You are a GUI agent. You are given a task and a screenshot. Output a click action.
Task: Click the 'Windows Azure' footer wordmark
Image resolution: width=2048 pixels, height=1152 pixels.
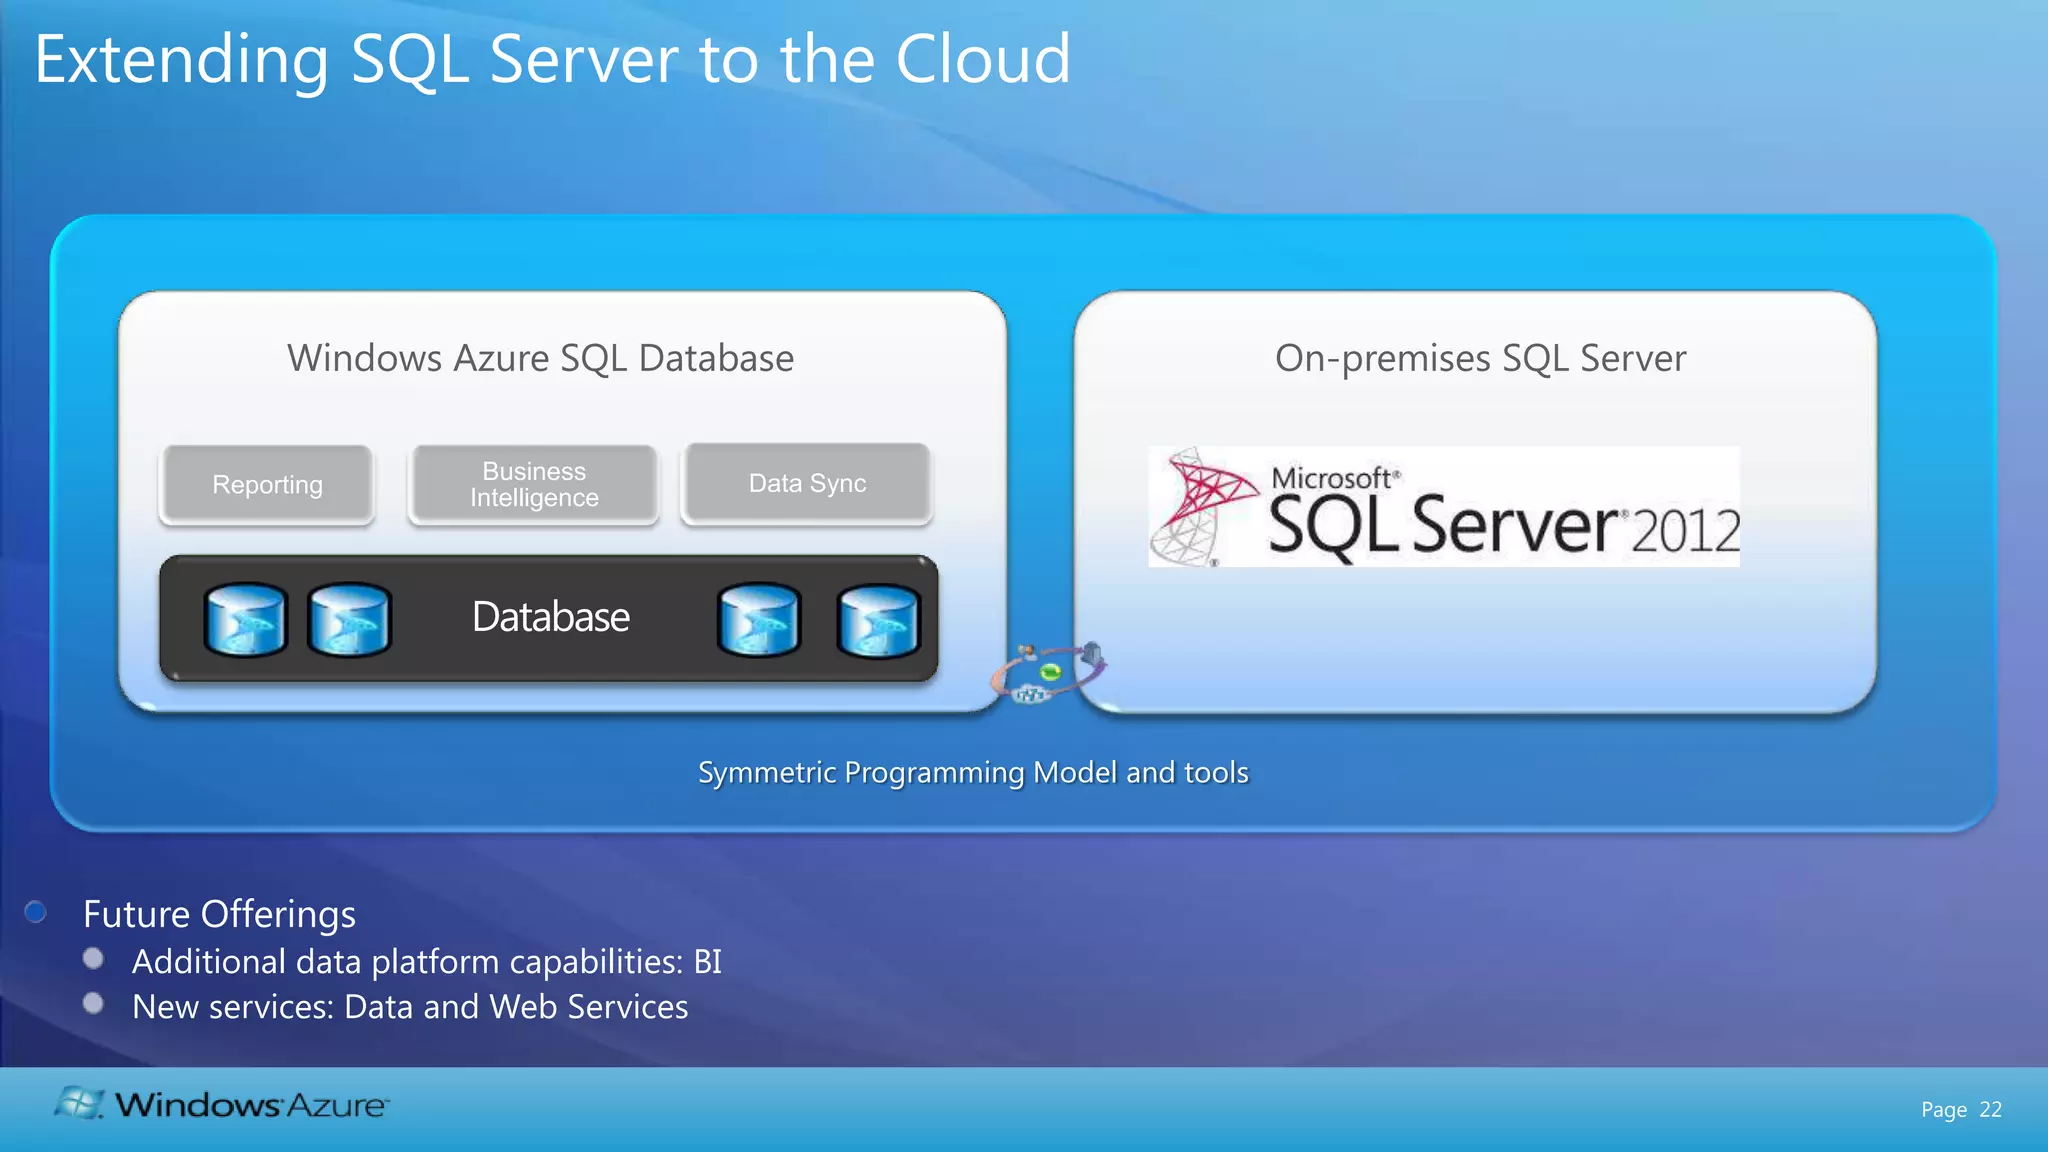point(252,1105)
